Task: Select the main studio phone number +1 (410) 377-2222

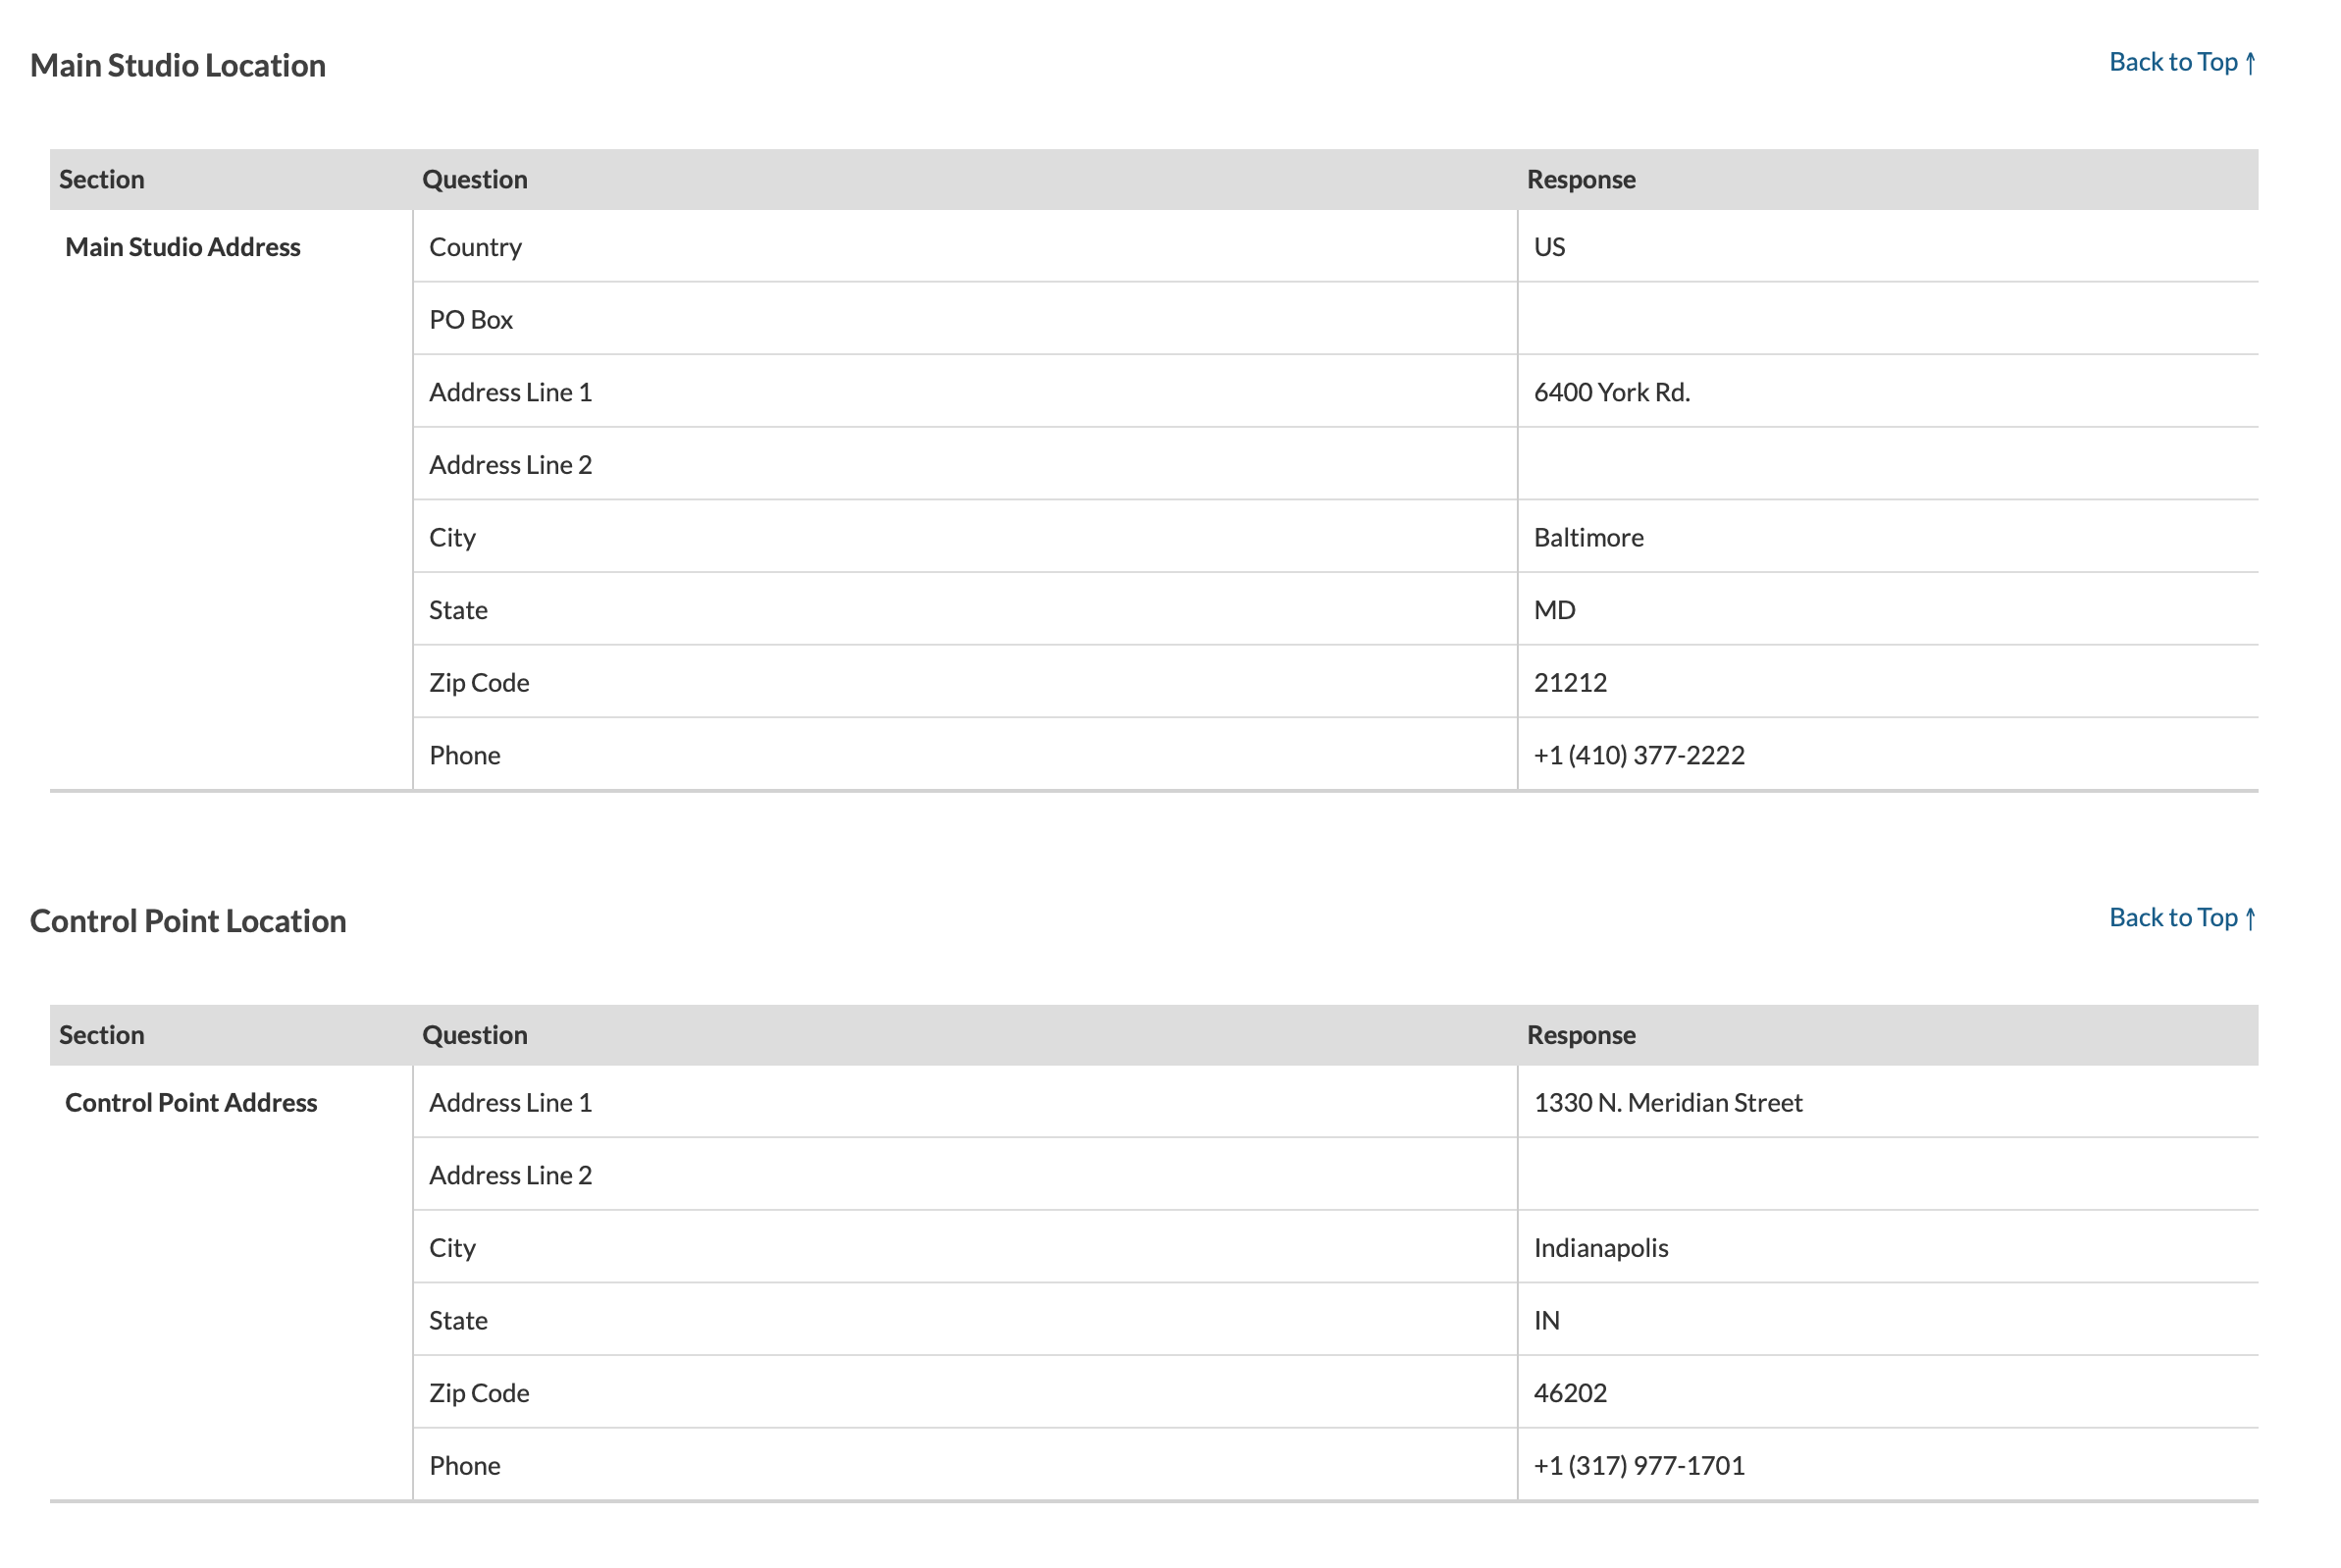Action: [1638, 755]
